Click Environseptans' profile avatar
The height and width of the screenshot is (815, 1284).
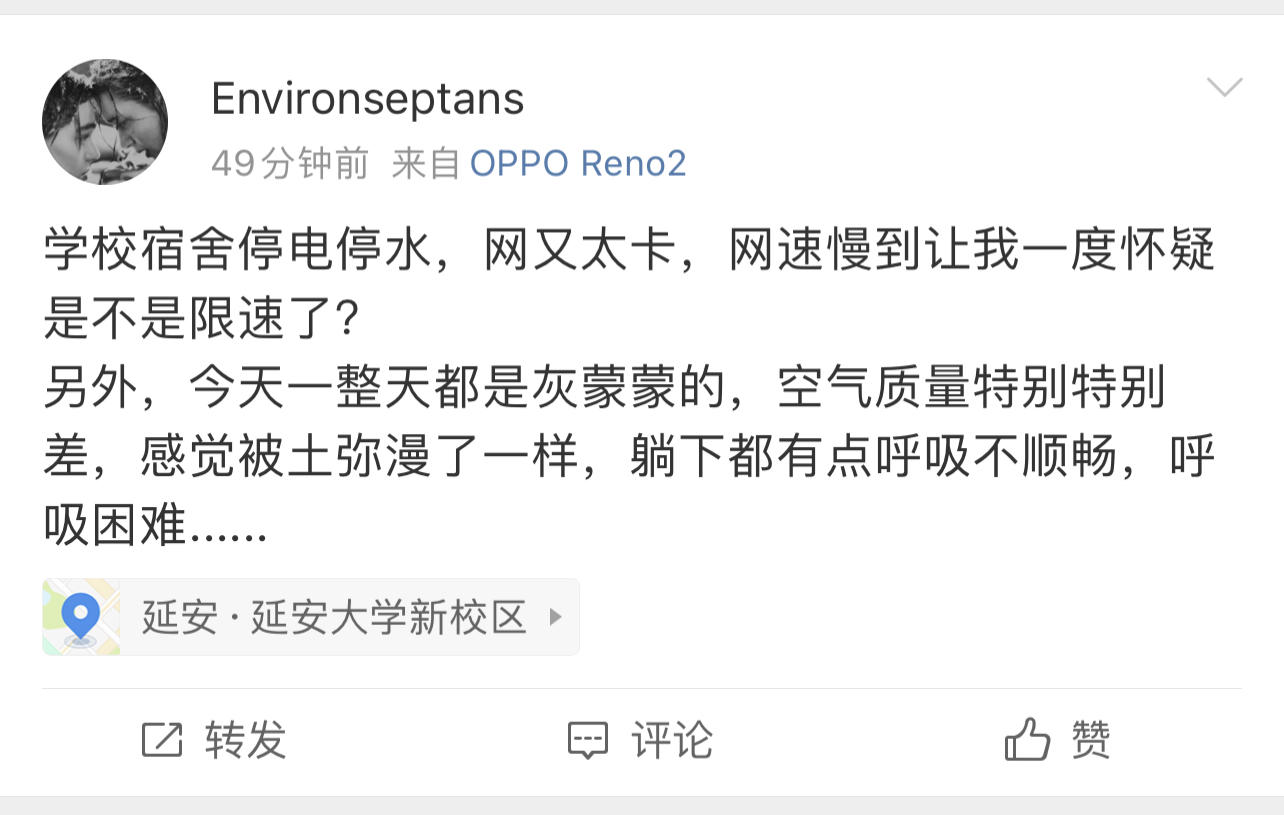click(x=105, y=122)
